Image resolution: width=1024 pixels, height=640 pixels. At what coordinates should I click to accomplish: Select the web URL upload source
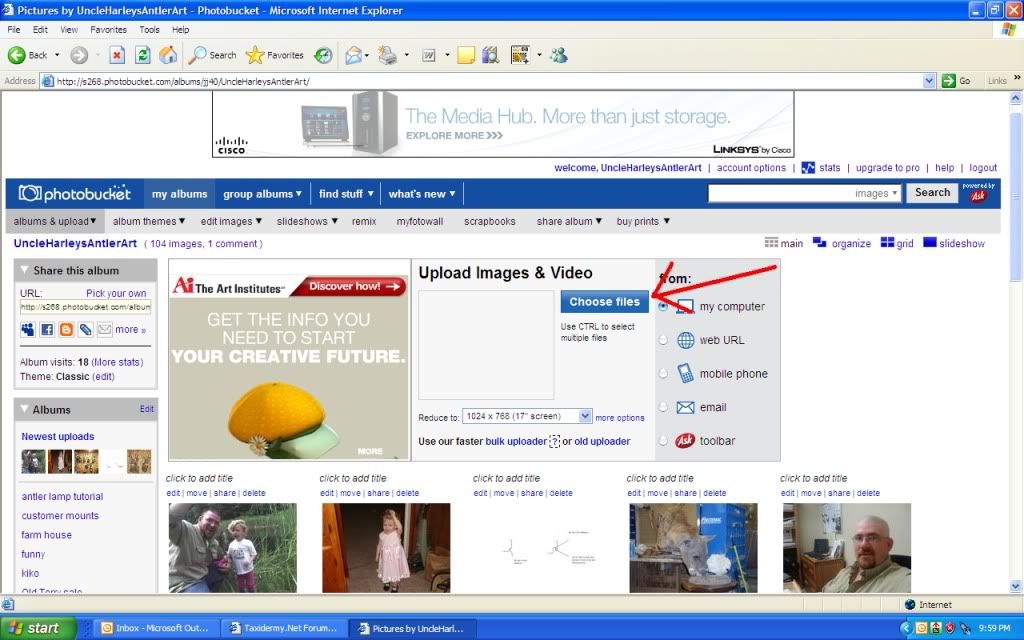664,340
